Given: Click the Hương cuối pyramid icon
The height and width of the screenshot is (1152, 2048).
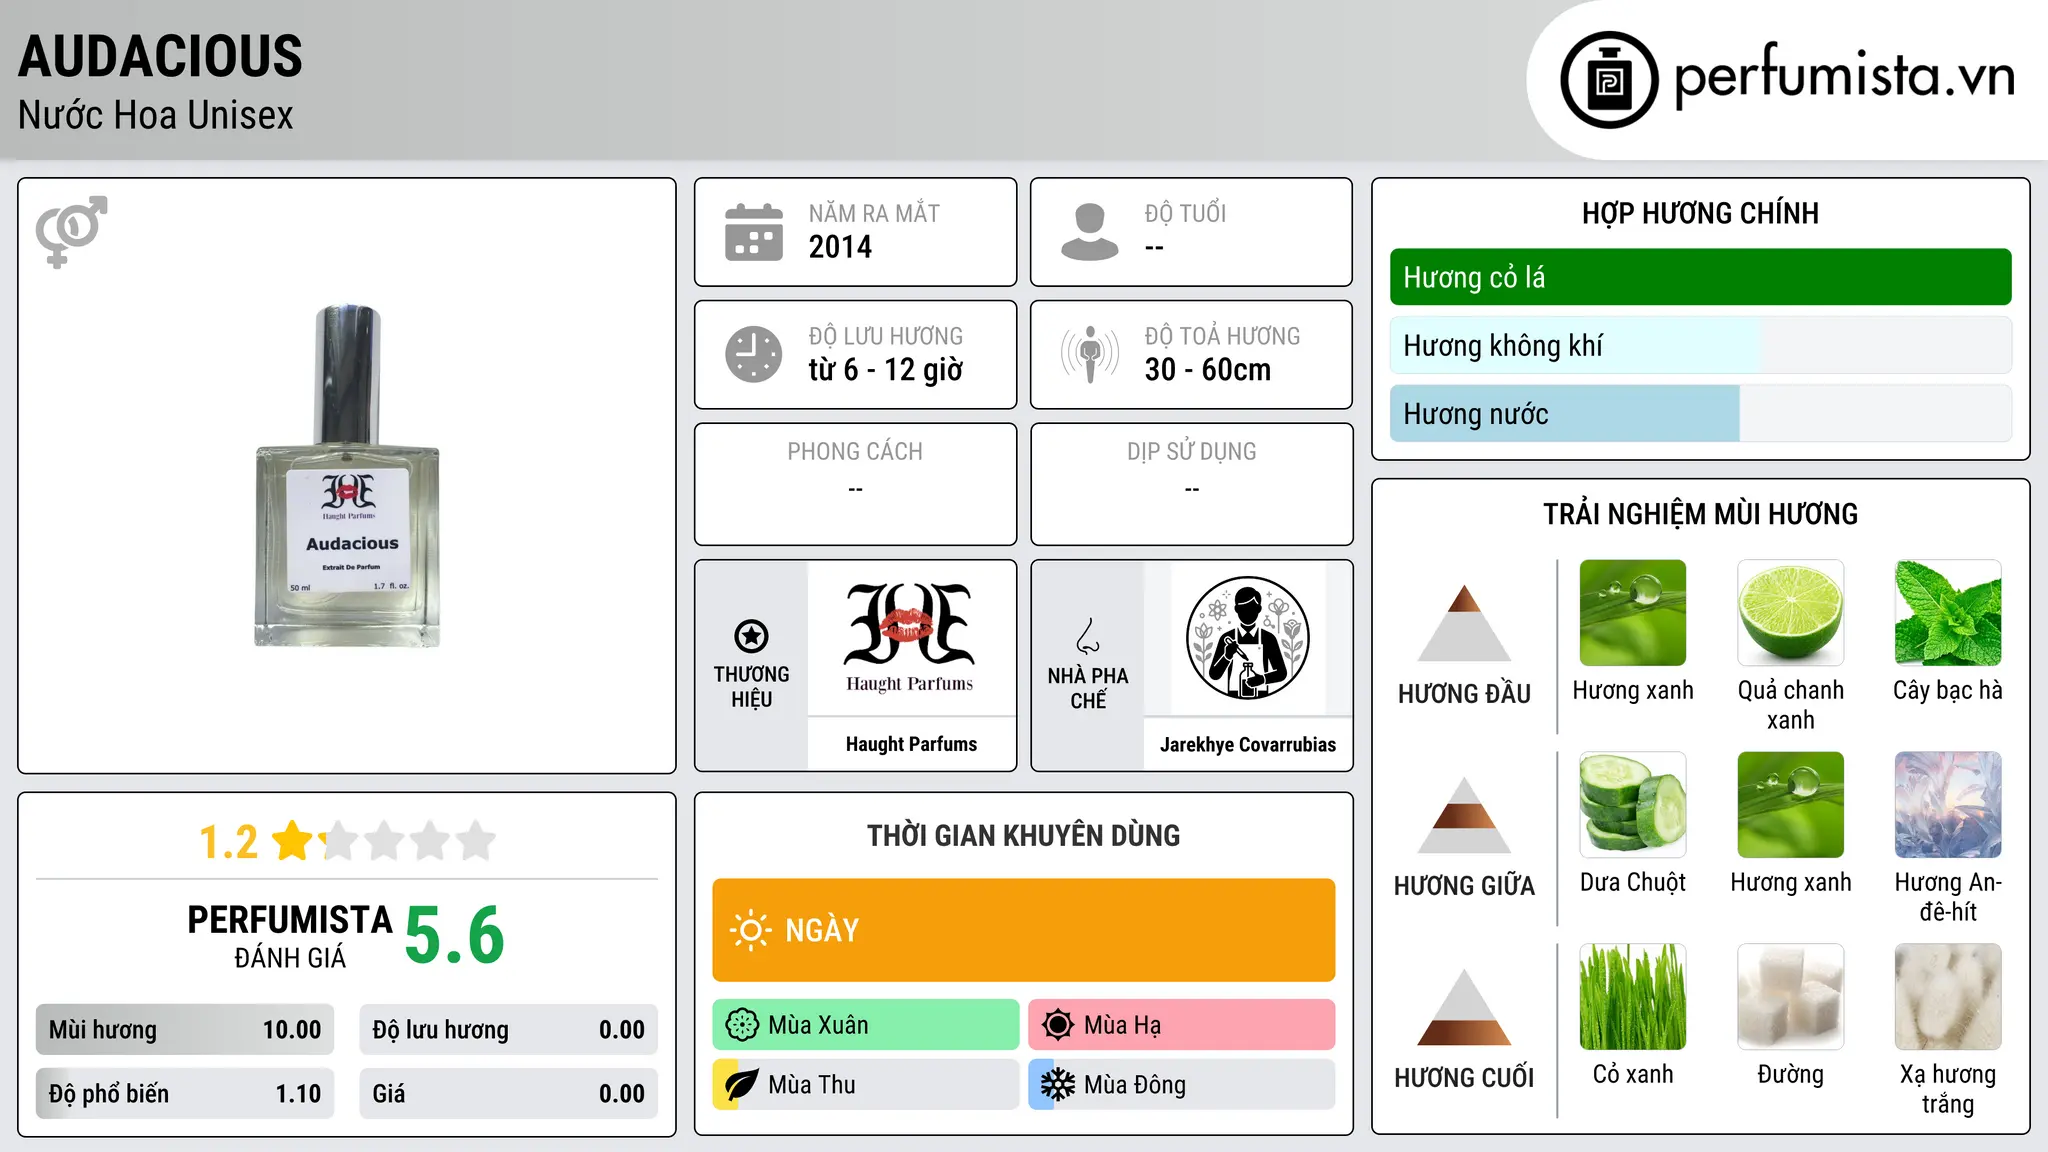Looking at the screenshot, I should pos(1464,1007).
